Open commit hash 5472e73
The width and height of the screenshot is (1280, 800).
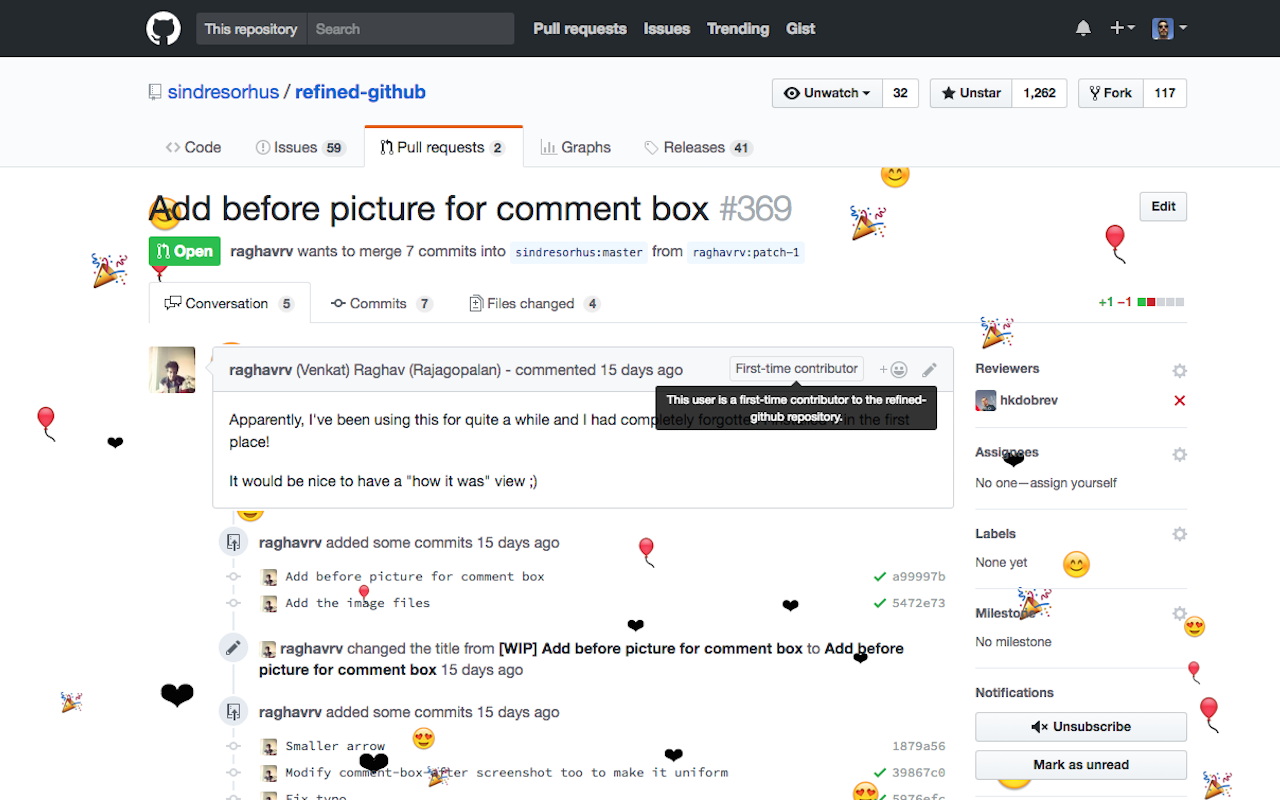tap(919, 603)
